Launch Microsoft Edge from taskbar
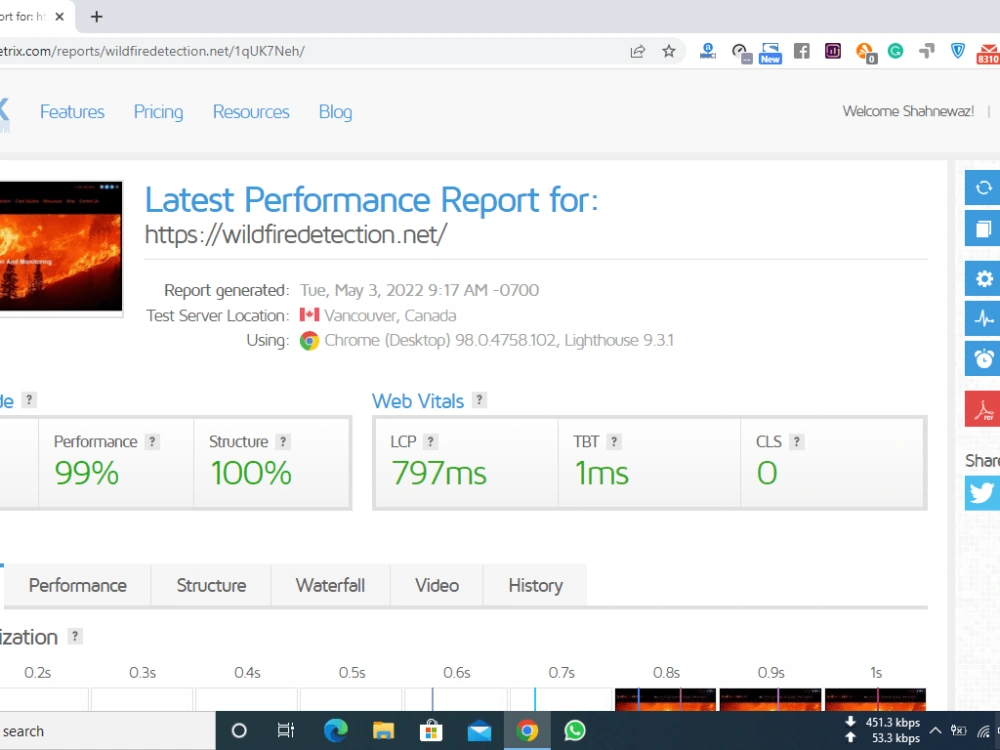 335,730
